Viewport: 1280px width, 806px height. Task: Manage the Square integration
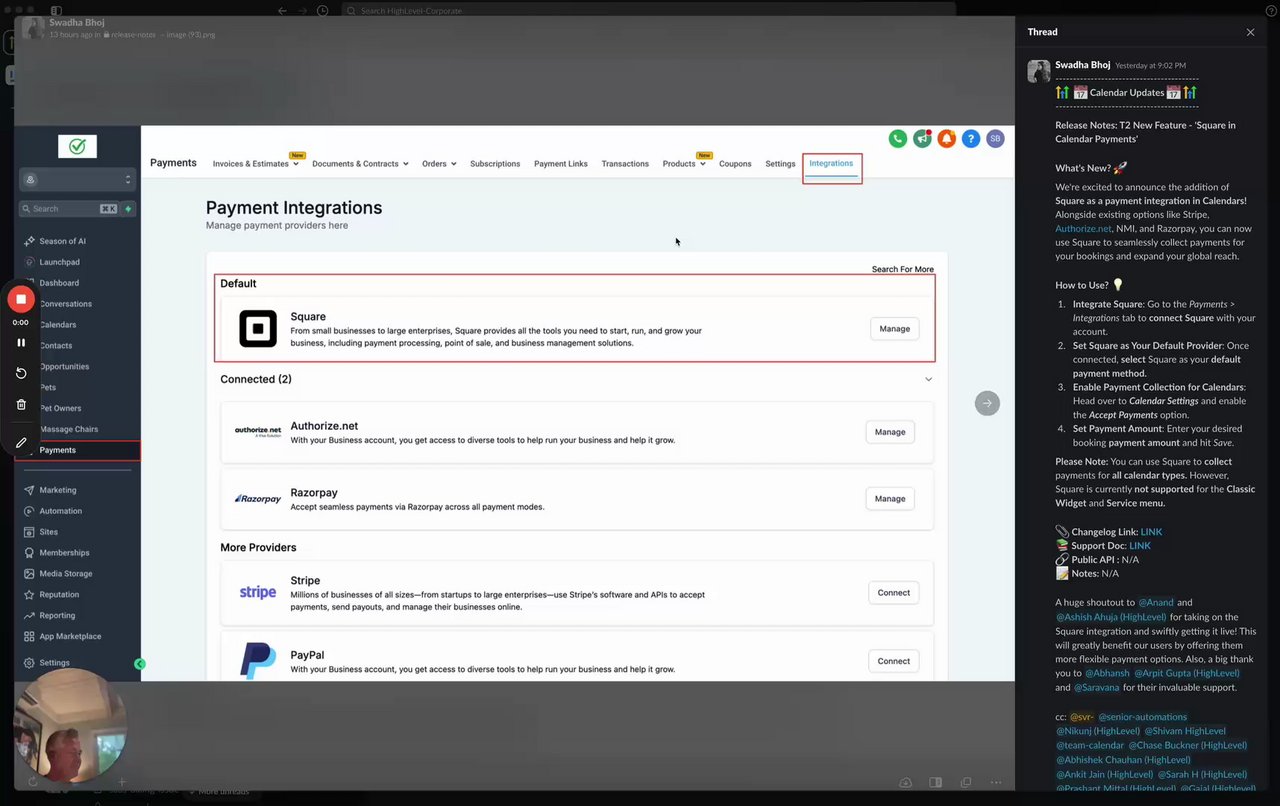894,329
